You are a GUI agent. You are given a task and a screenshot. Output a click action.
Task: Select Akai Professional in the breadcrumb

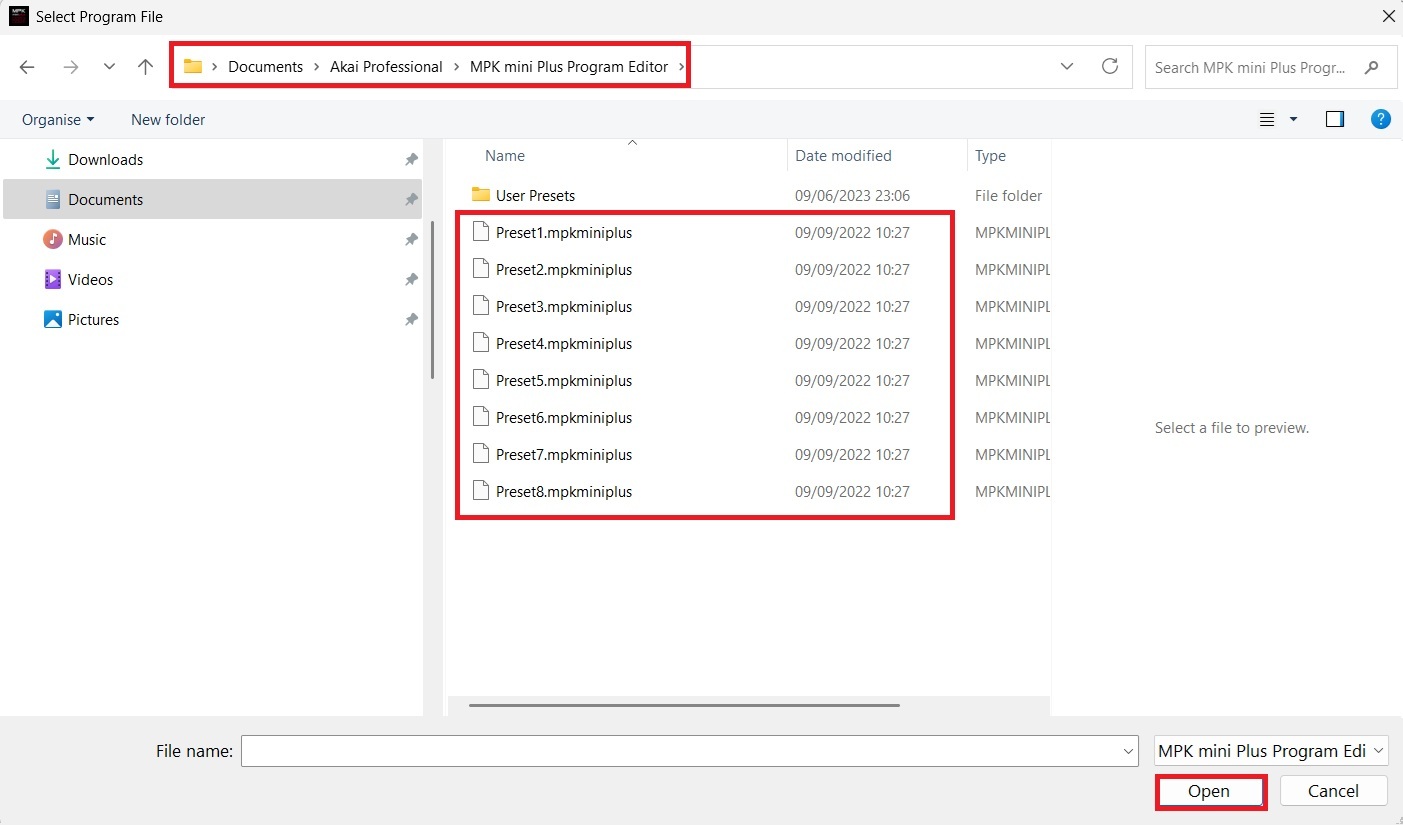tap(386, 67)
